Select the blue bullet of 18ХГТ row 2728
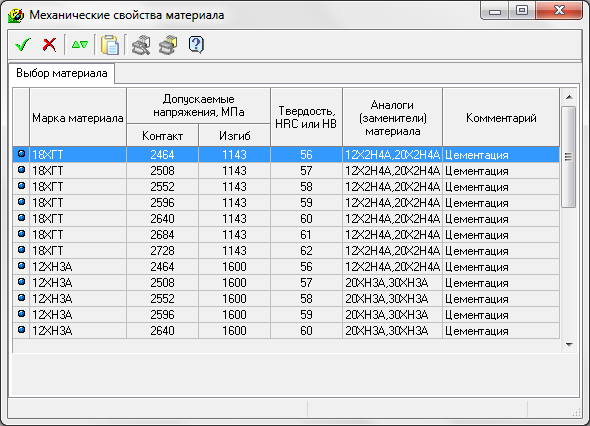The width and height of the screenshot is (590, 426). point(21,250)
